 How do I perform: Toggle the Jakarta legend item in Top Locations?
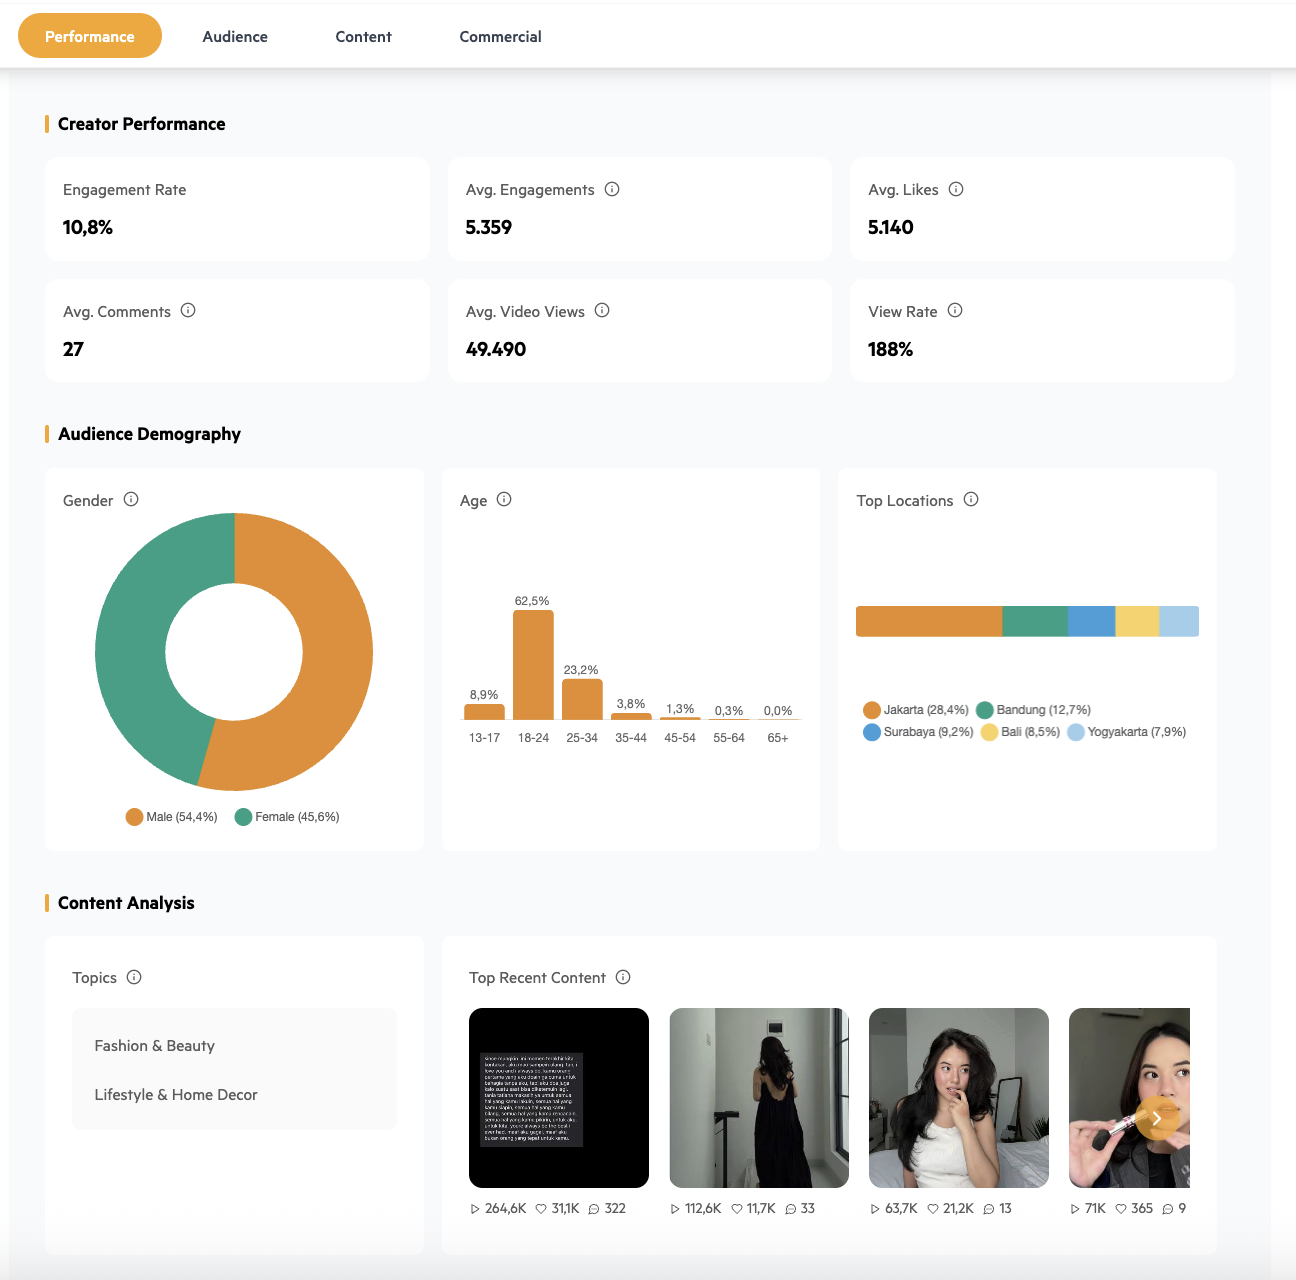(916, 710)
